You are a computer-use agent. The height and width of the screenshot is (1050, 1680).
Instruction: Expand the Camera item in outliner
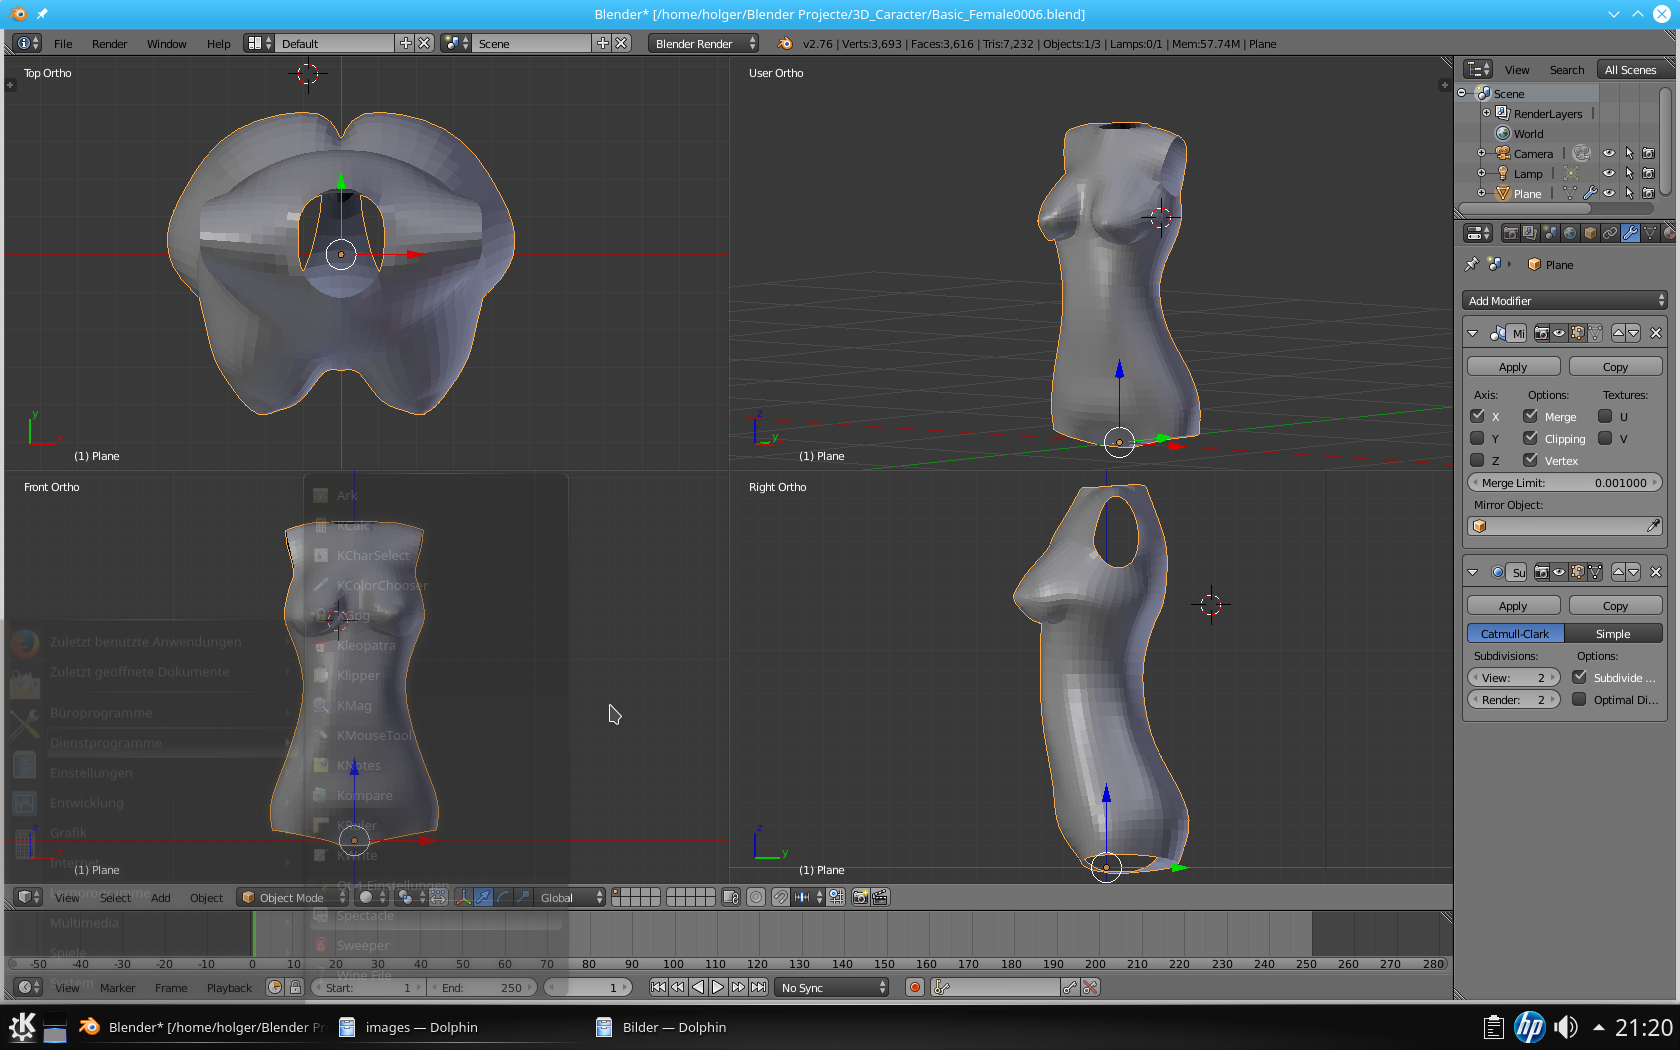tap(1481, 153)
